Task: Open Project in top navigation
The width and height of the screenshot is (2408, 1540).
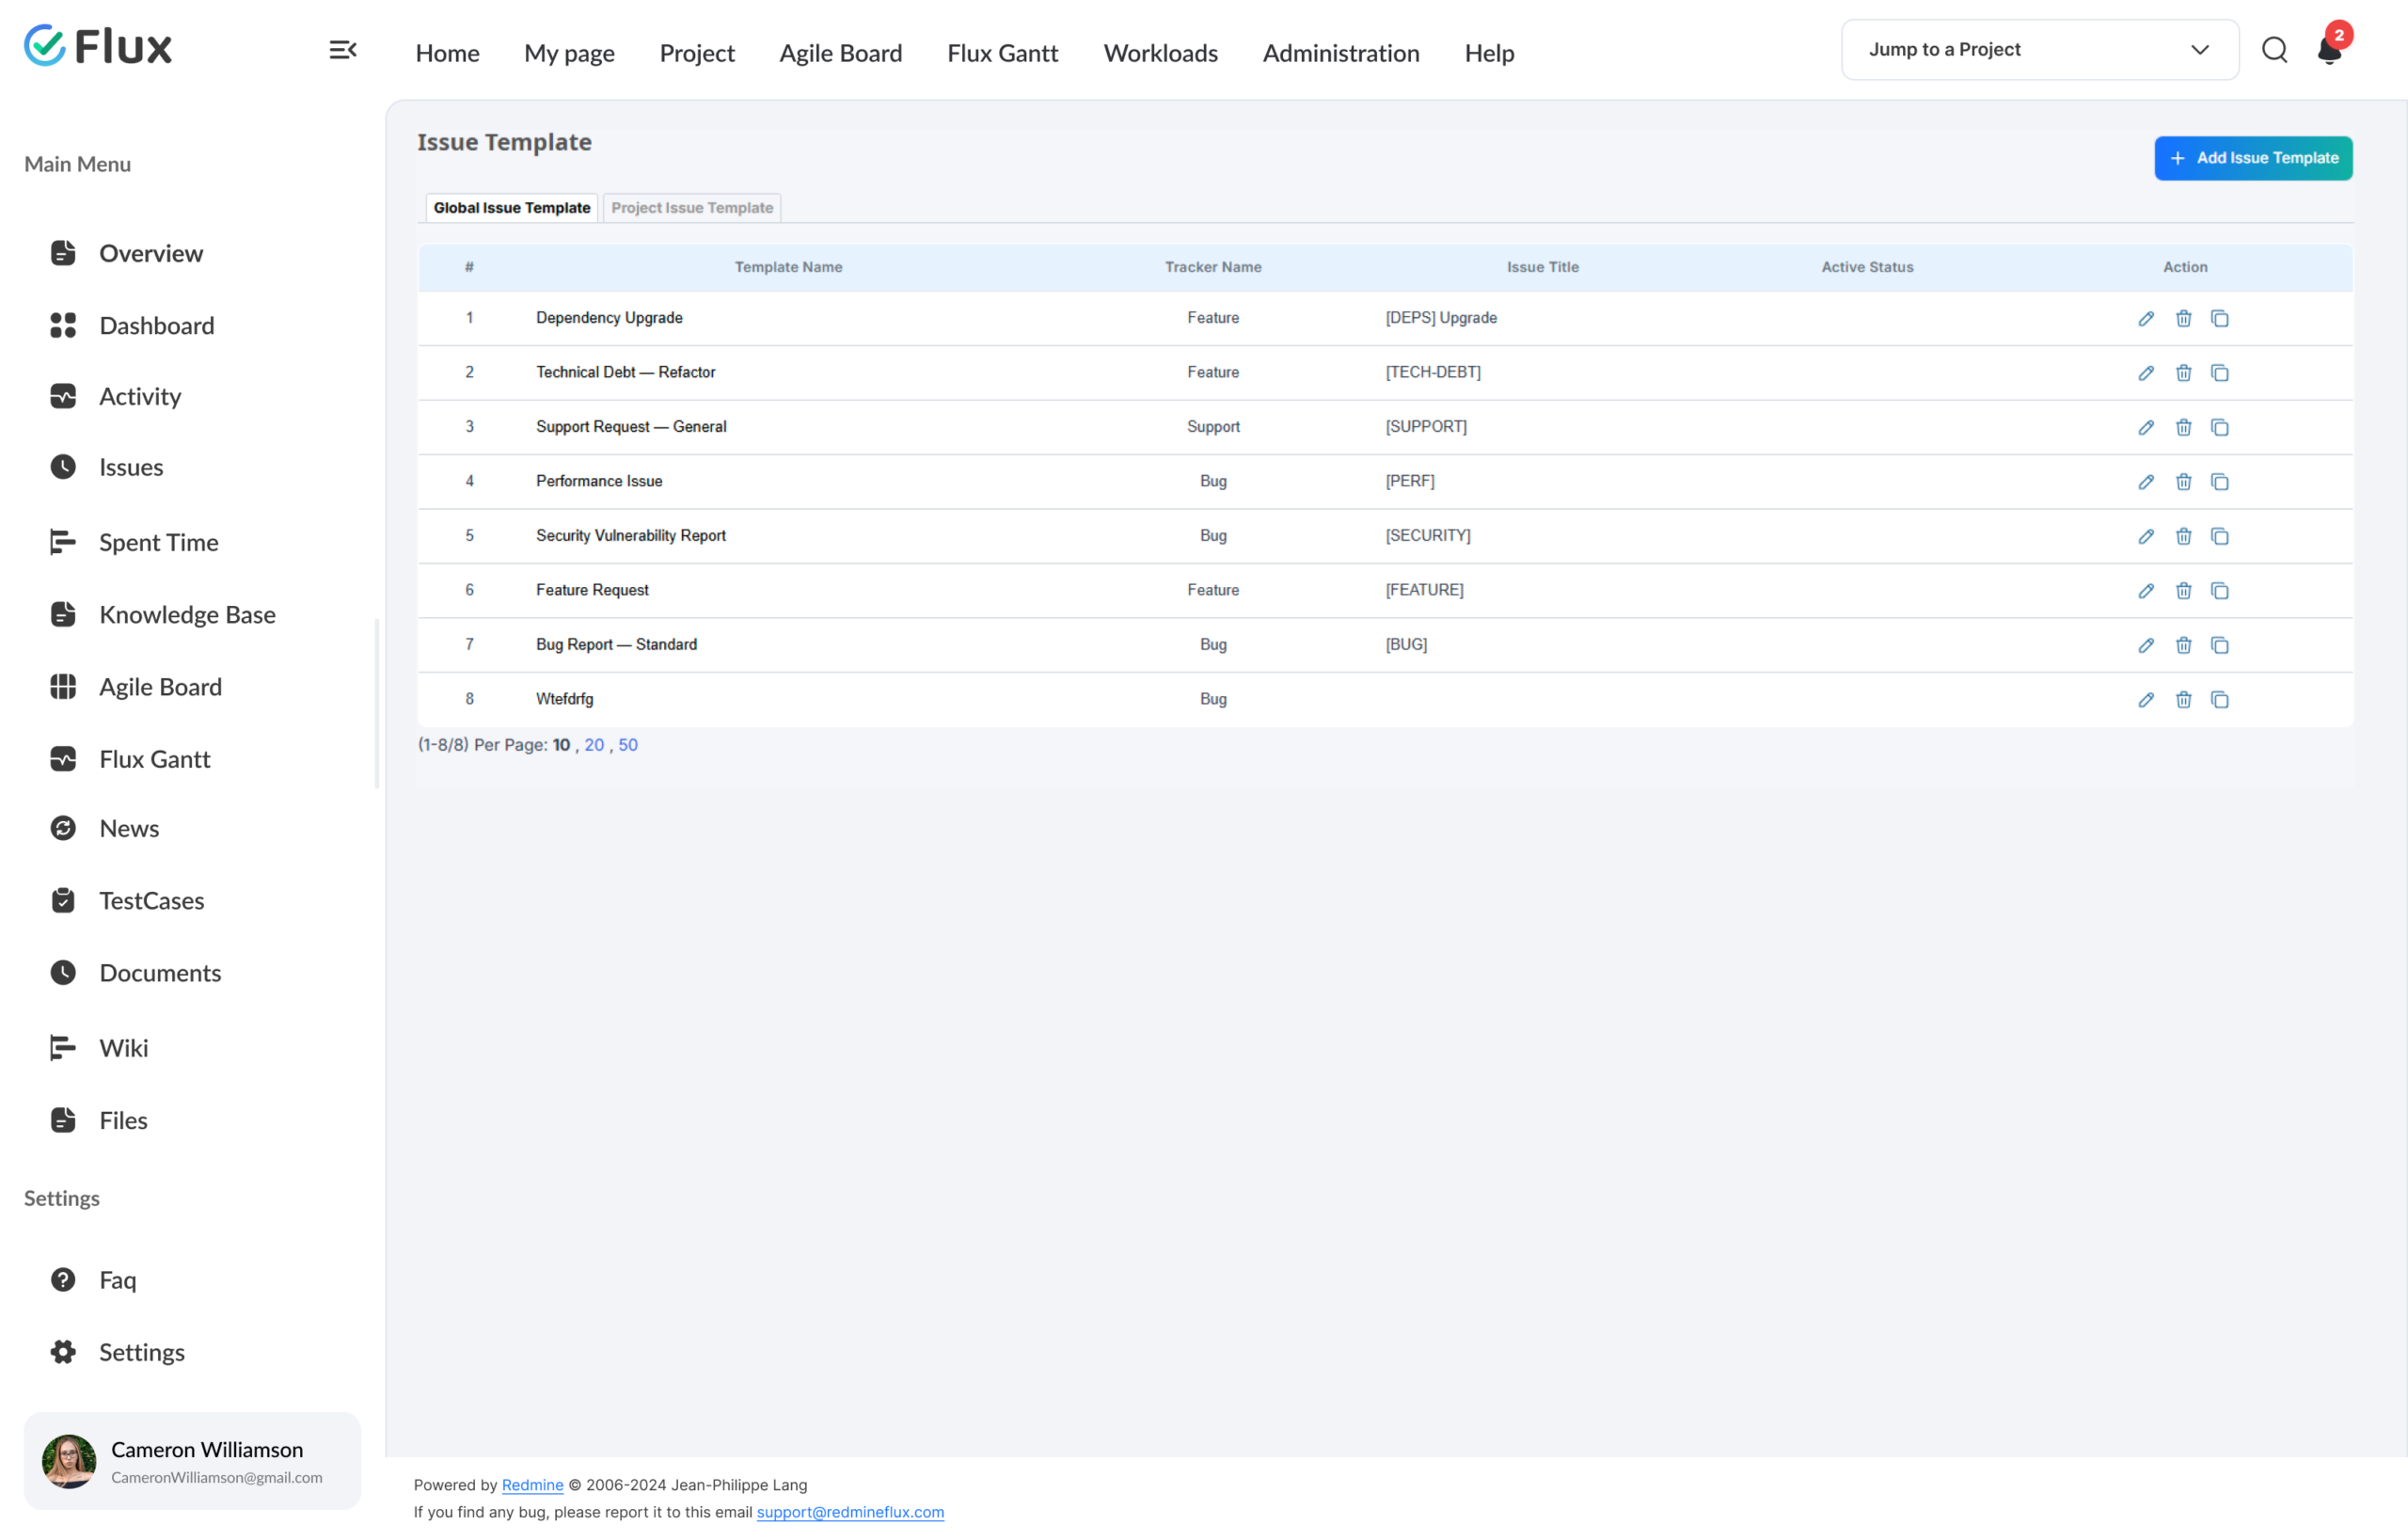Action: click(697, 53)
